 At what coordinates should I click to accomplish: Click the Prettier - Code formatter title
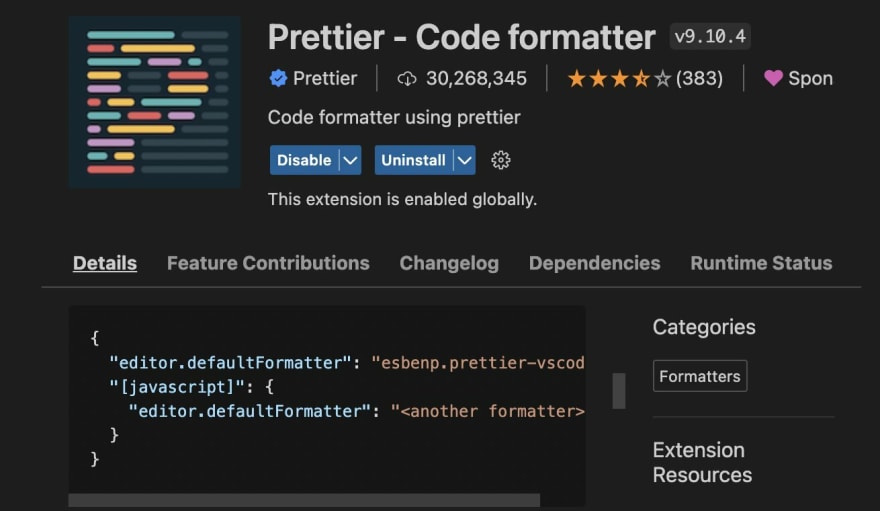(x=461, y=38)
